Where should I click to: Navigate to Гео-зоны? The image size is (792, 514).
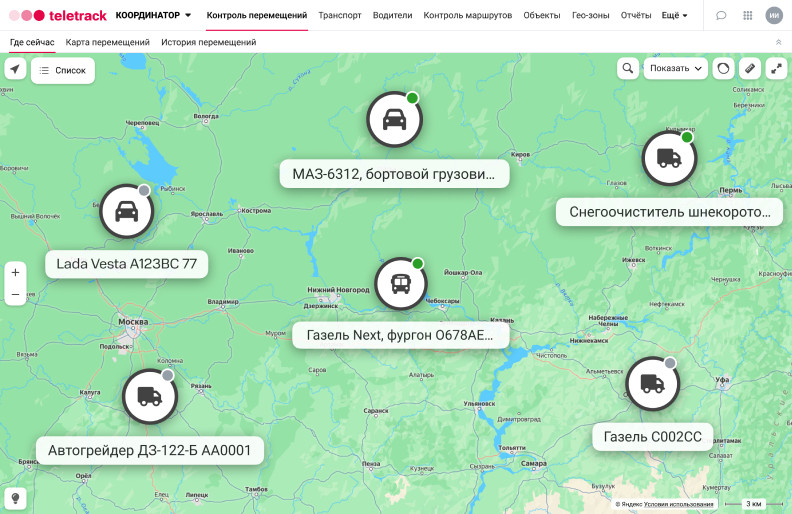590,15
